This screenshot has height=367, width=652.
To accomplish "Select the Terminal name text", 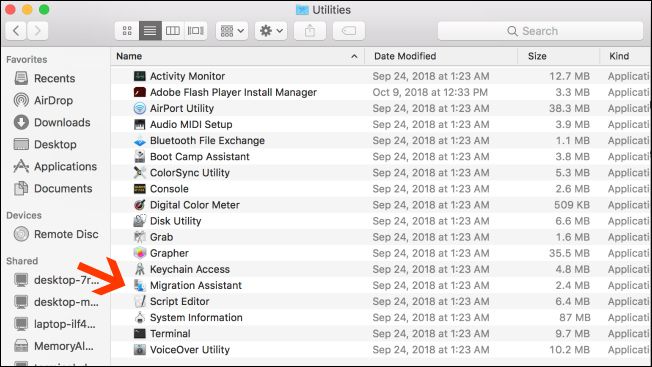I will click(x=170, y=334).
